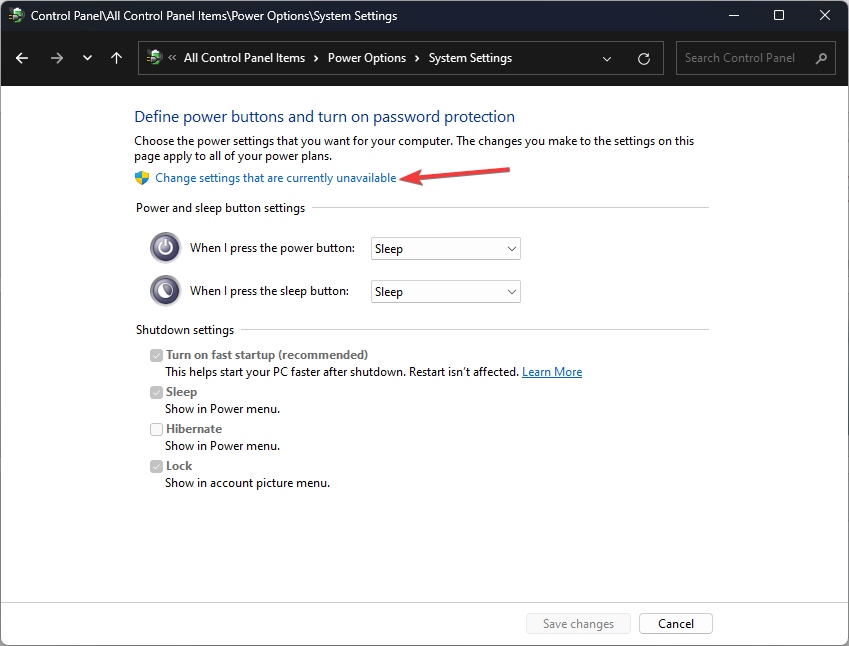Open All Control Panel Items breadcrumb
This screenshot has width=849, height=646.
(x=244, y=58)
